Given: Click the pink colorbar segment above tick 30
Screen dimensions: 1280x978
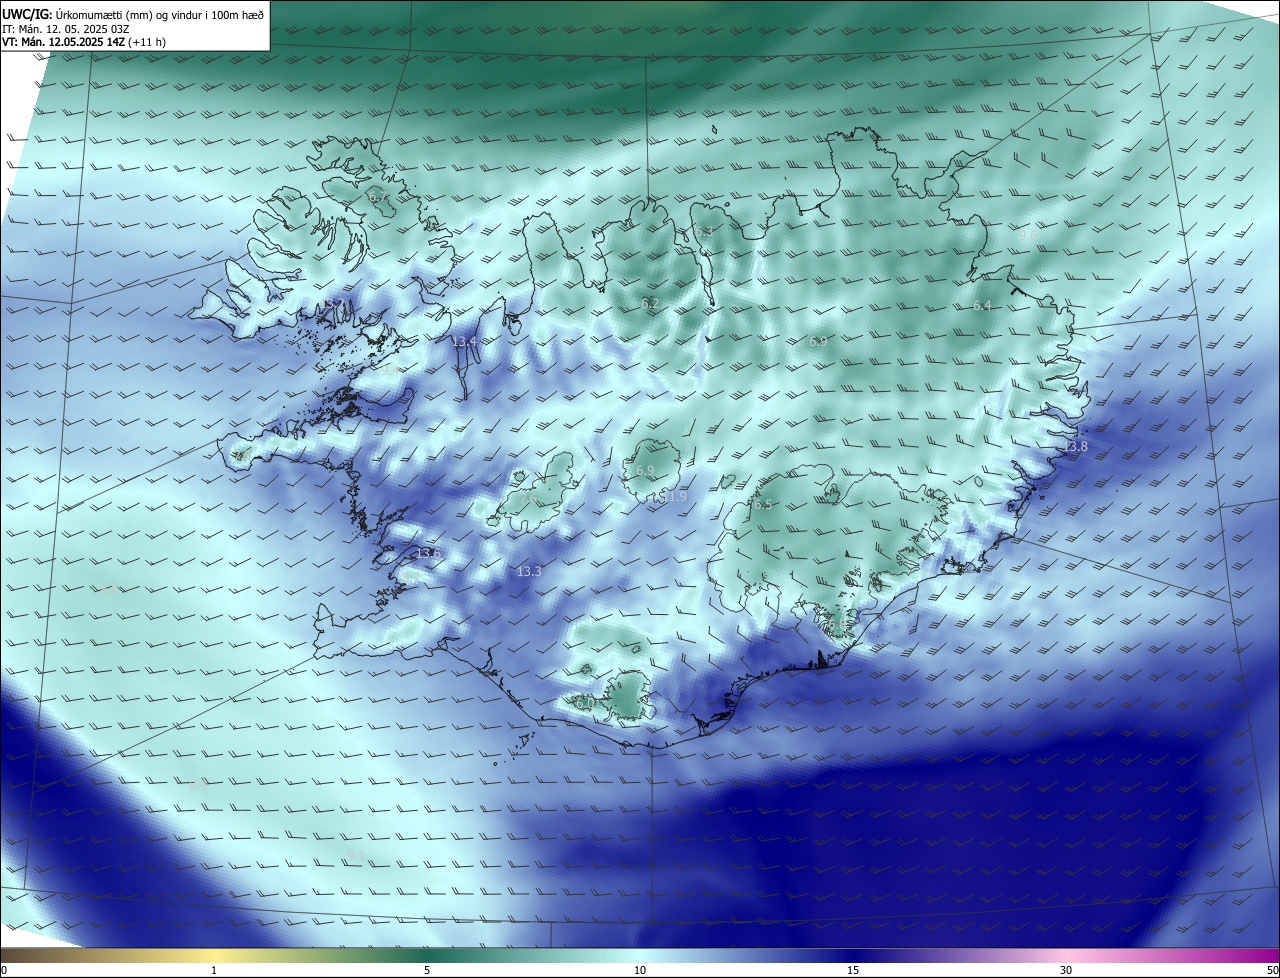Looking at the screenshot, I should tap(1066, 956).
